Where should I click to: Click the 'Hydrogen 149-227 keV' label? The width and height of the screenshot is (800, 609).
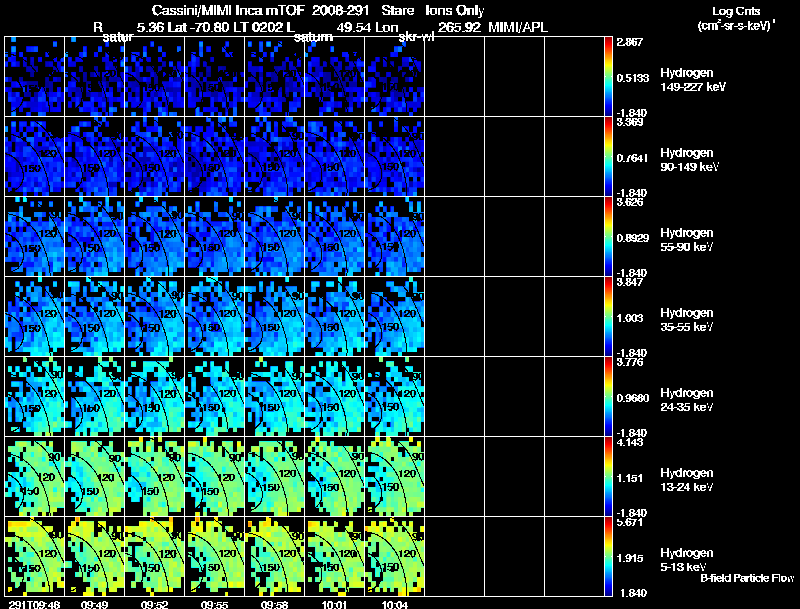[x=693, y=80]
